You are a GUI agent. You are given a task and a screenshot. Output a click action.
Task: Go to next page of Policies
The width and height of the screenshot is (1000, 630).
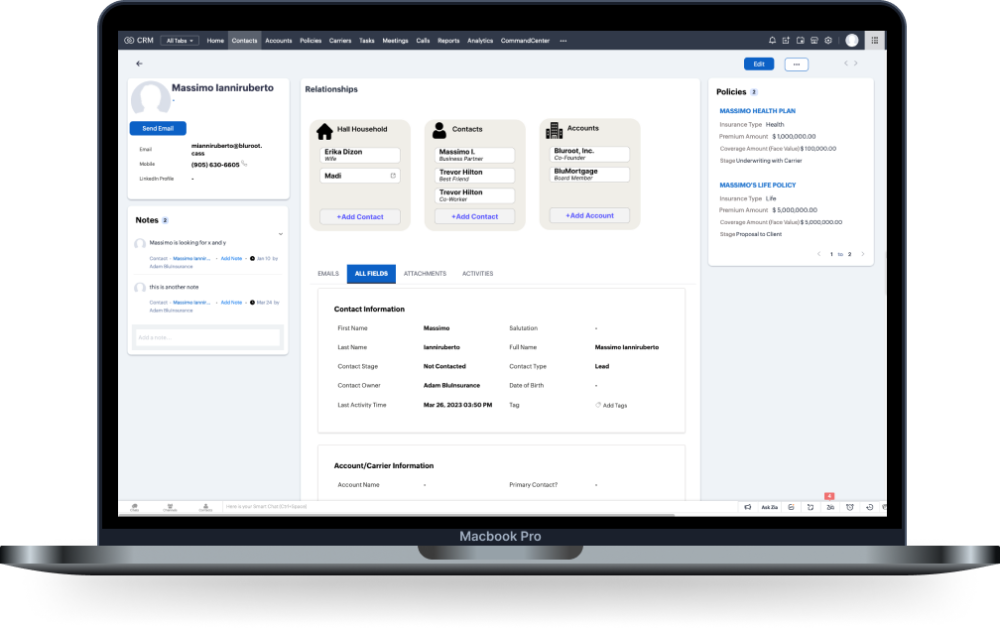click(x=863, y=254)
